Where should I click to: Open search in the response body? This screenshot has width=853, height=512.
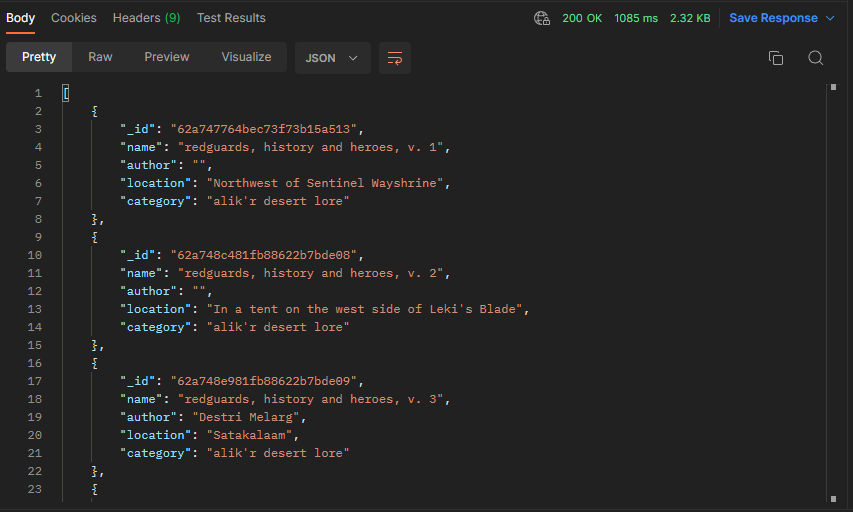pos(815,58)
